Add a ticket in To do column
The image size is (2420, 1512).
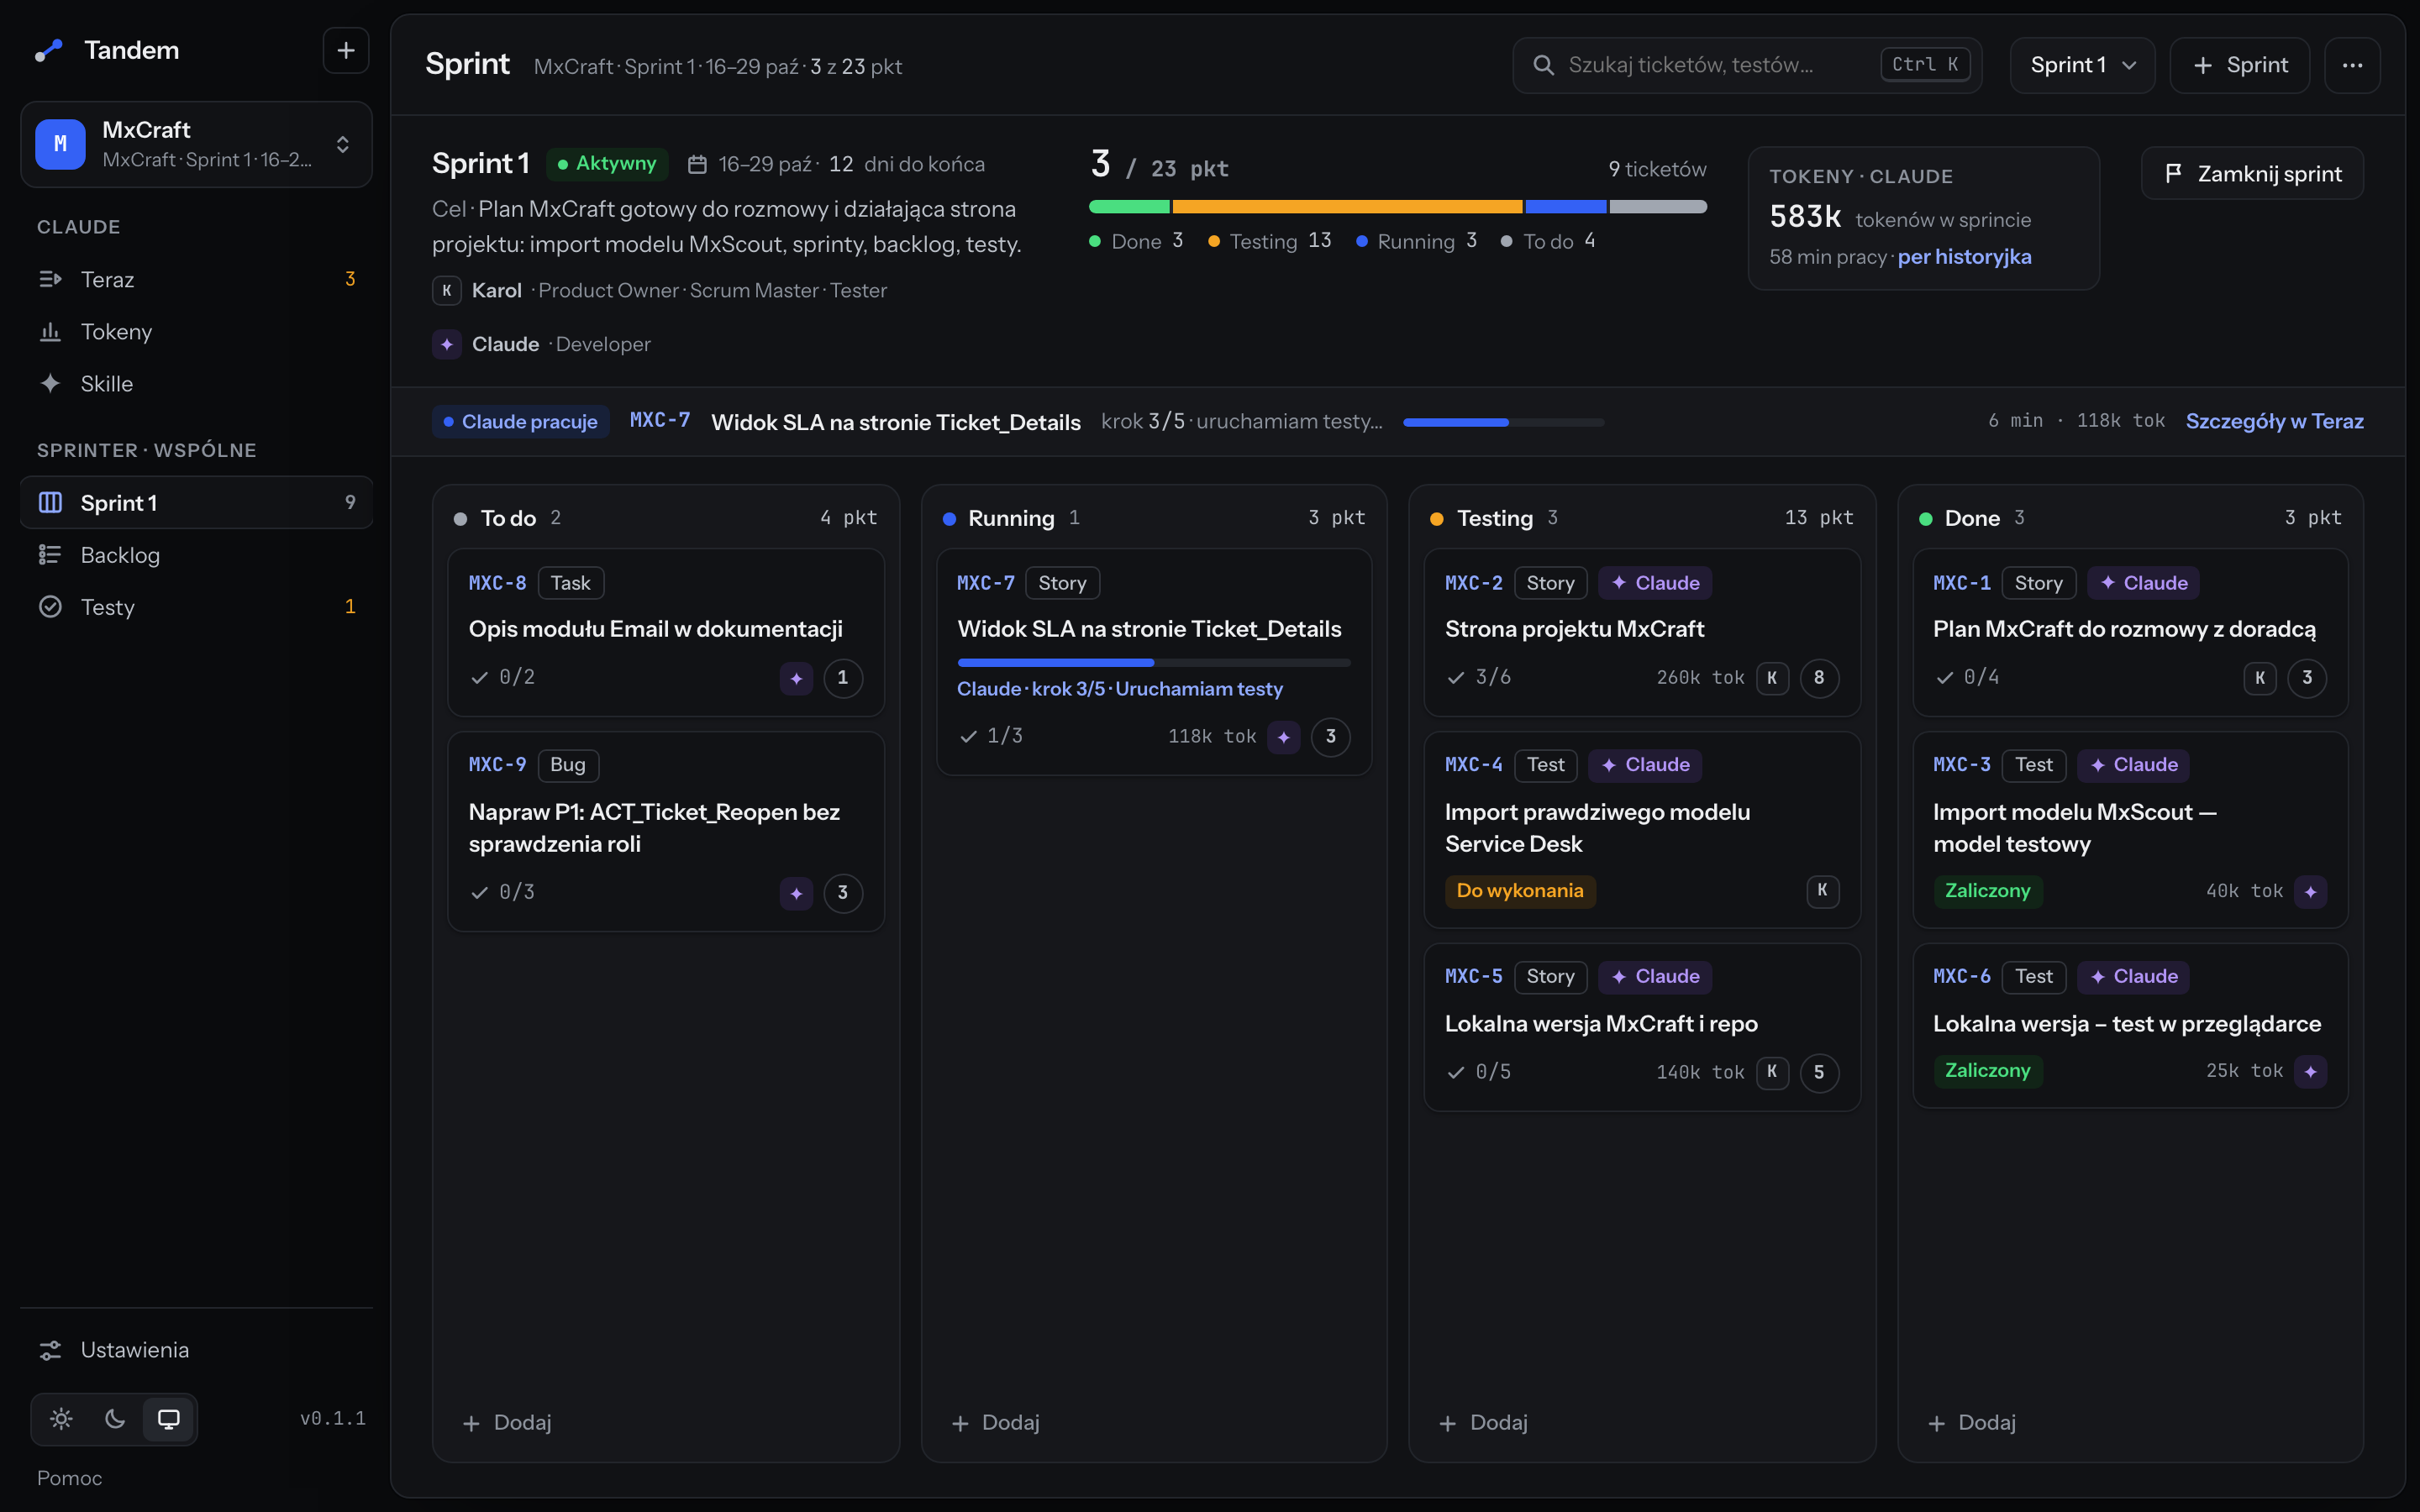point(508,1422)
